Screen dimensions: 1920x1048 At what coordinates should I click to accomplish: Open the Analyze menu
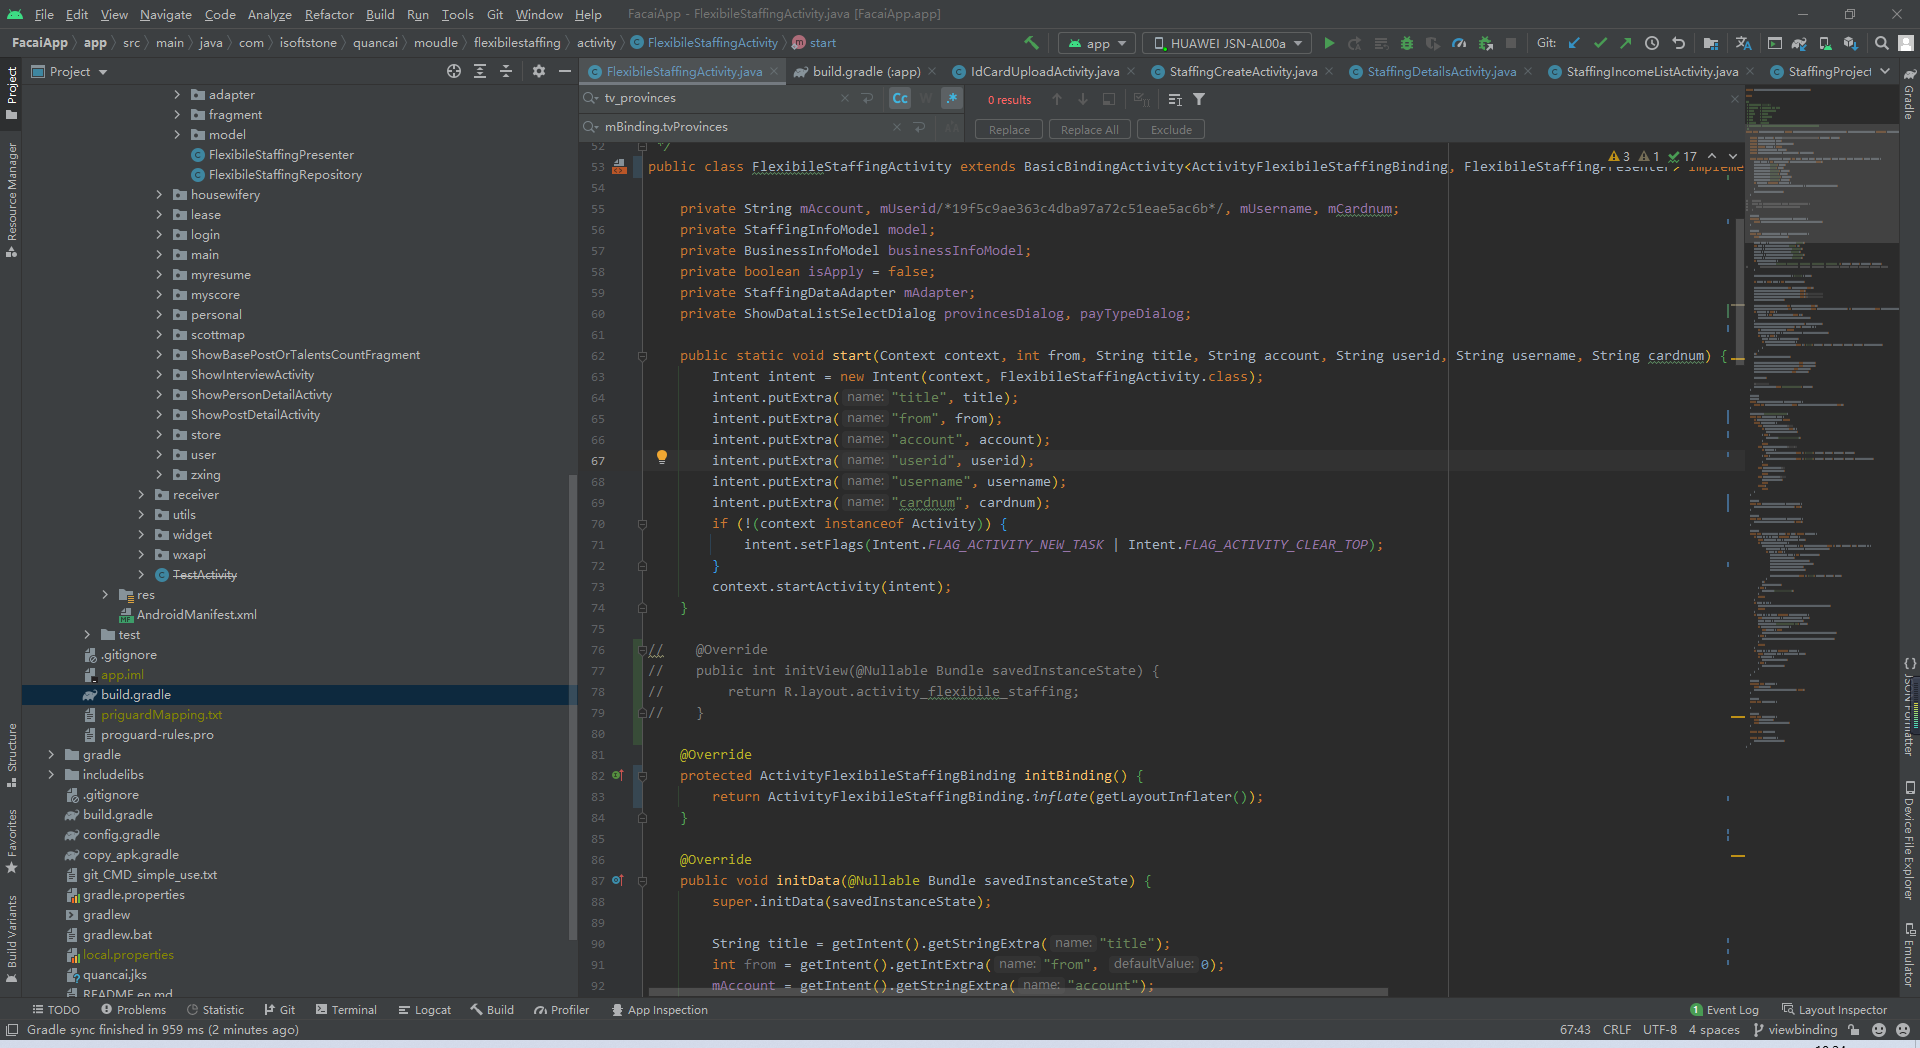point(269,14)
